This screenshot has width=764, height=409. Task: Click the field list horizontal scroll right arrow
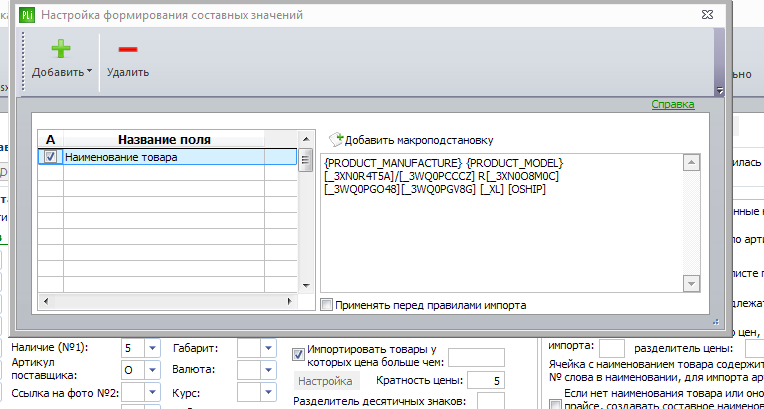(289, 302)
